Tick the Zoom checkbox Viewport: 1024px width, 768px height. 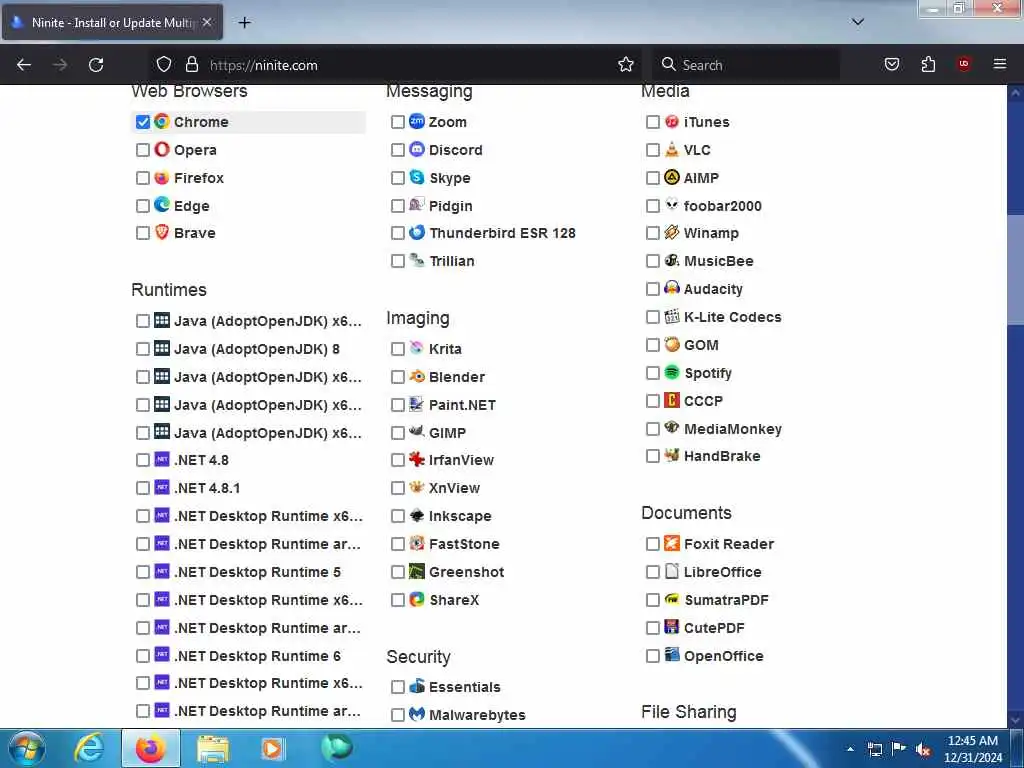click(x=398, y=122)
